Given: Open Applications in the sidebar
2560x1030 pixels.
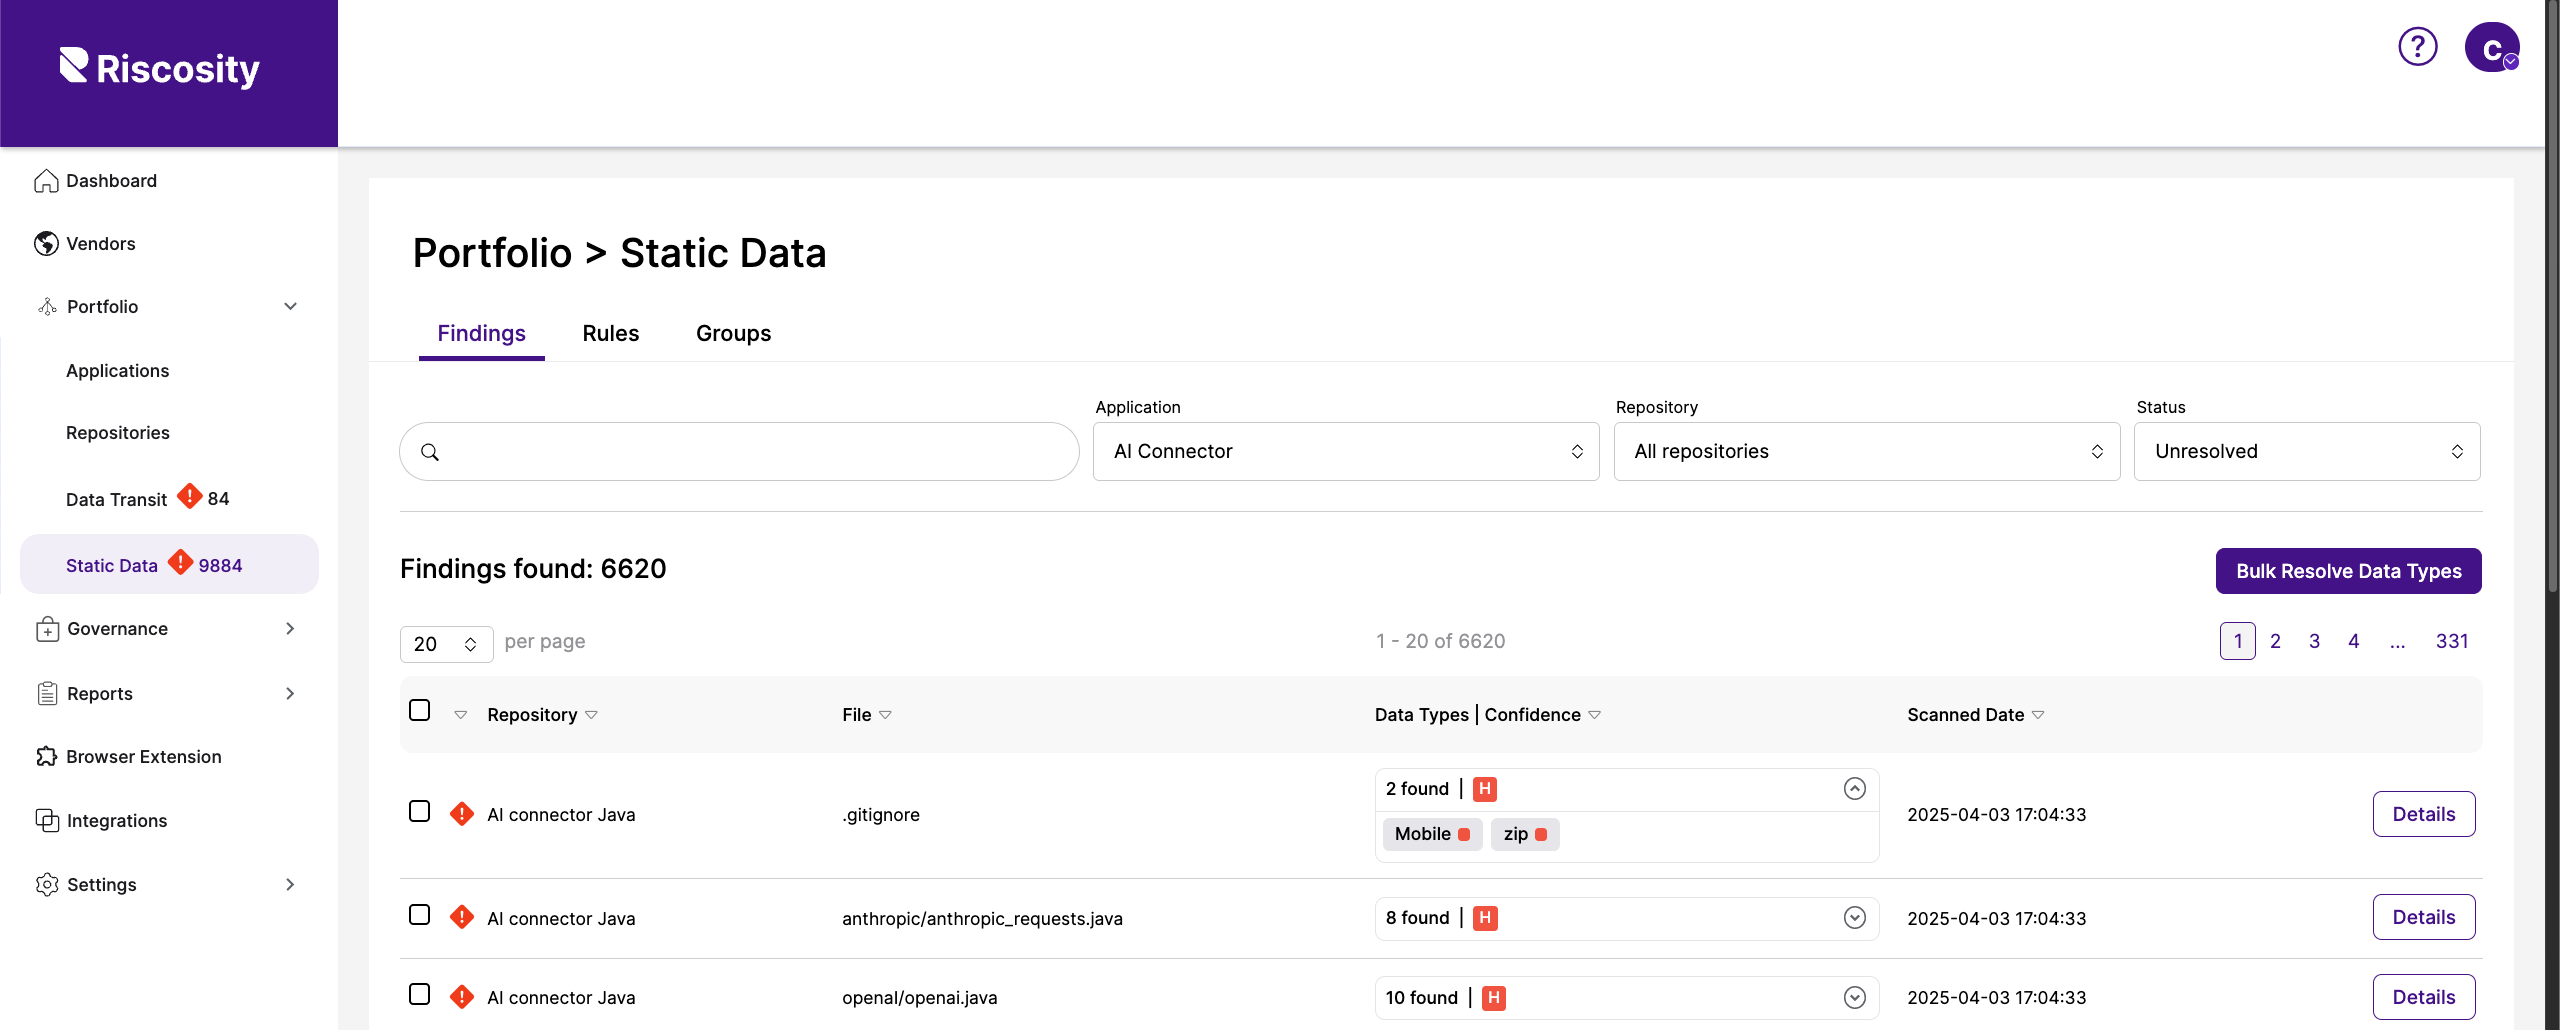Looking at the screenshot, I should click(118, 371).
